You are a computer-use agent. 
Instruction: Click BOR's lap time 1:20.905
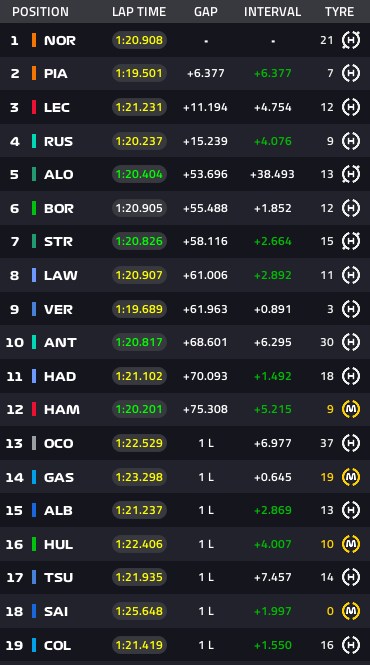139,208
